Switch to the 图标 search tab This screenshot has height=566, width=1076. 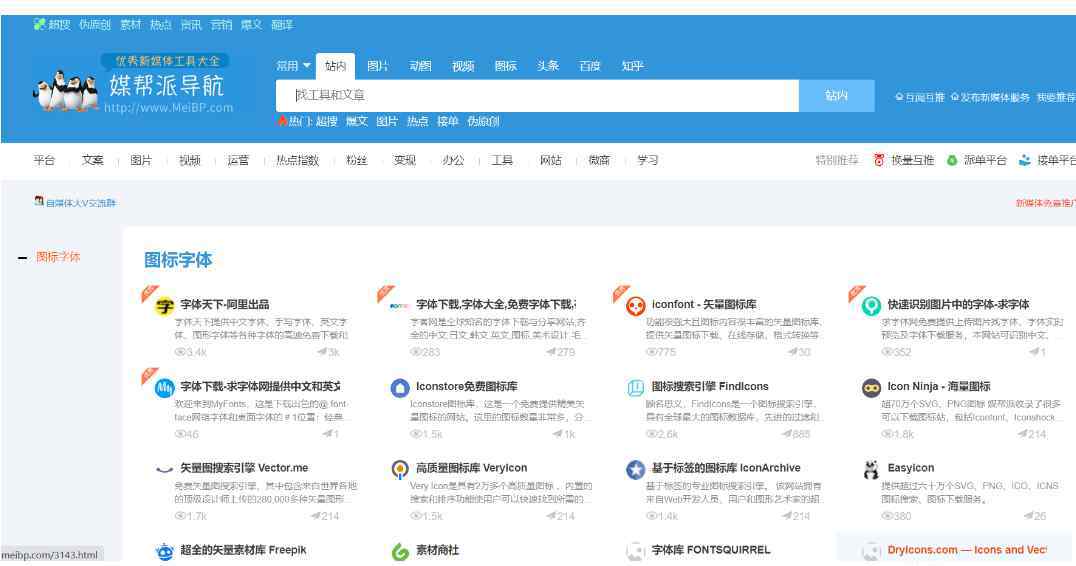[505, 66]
